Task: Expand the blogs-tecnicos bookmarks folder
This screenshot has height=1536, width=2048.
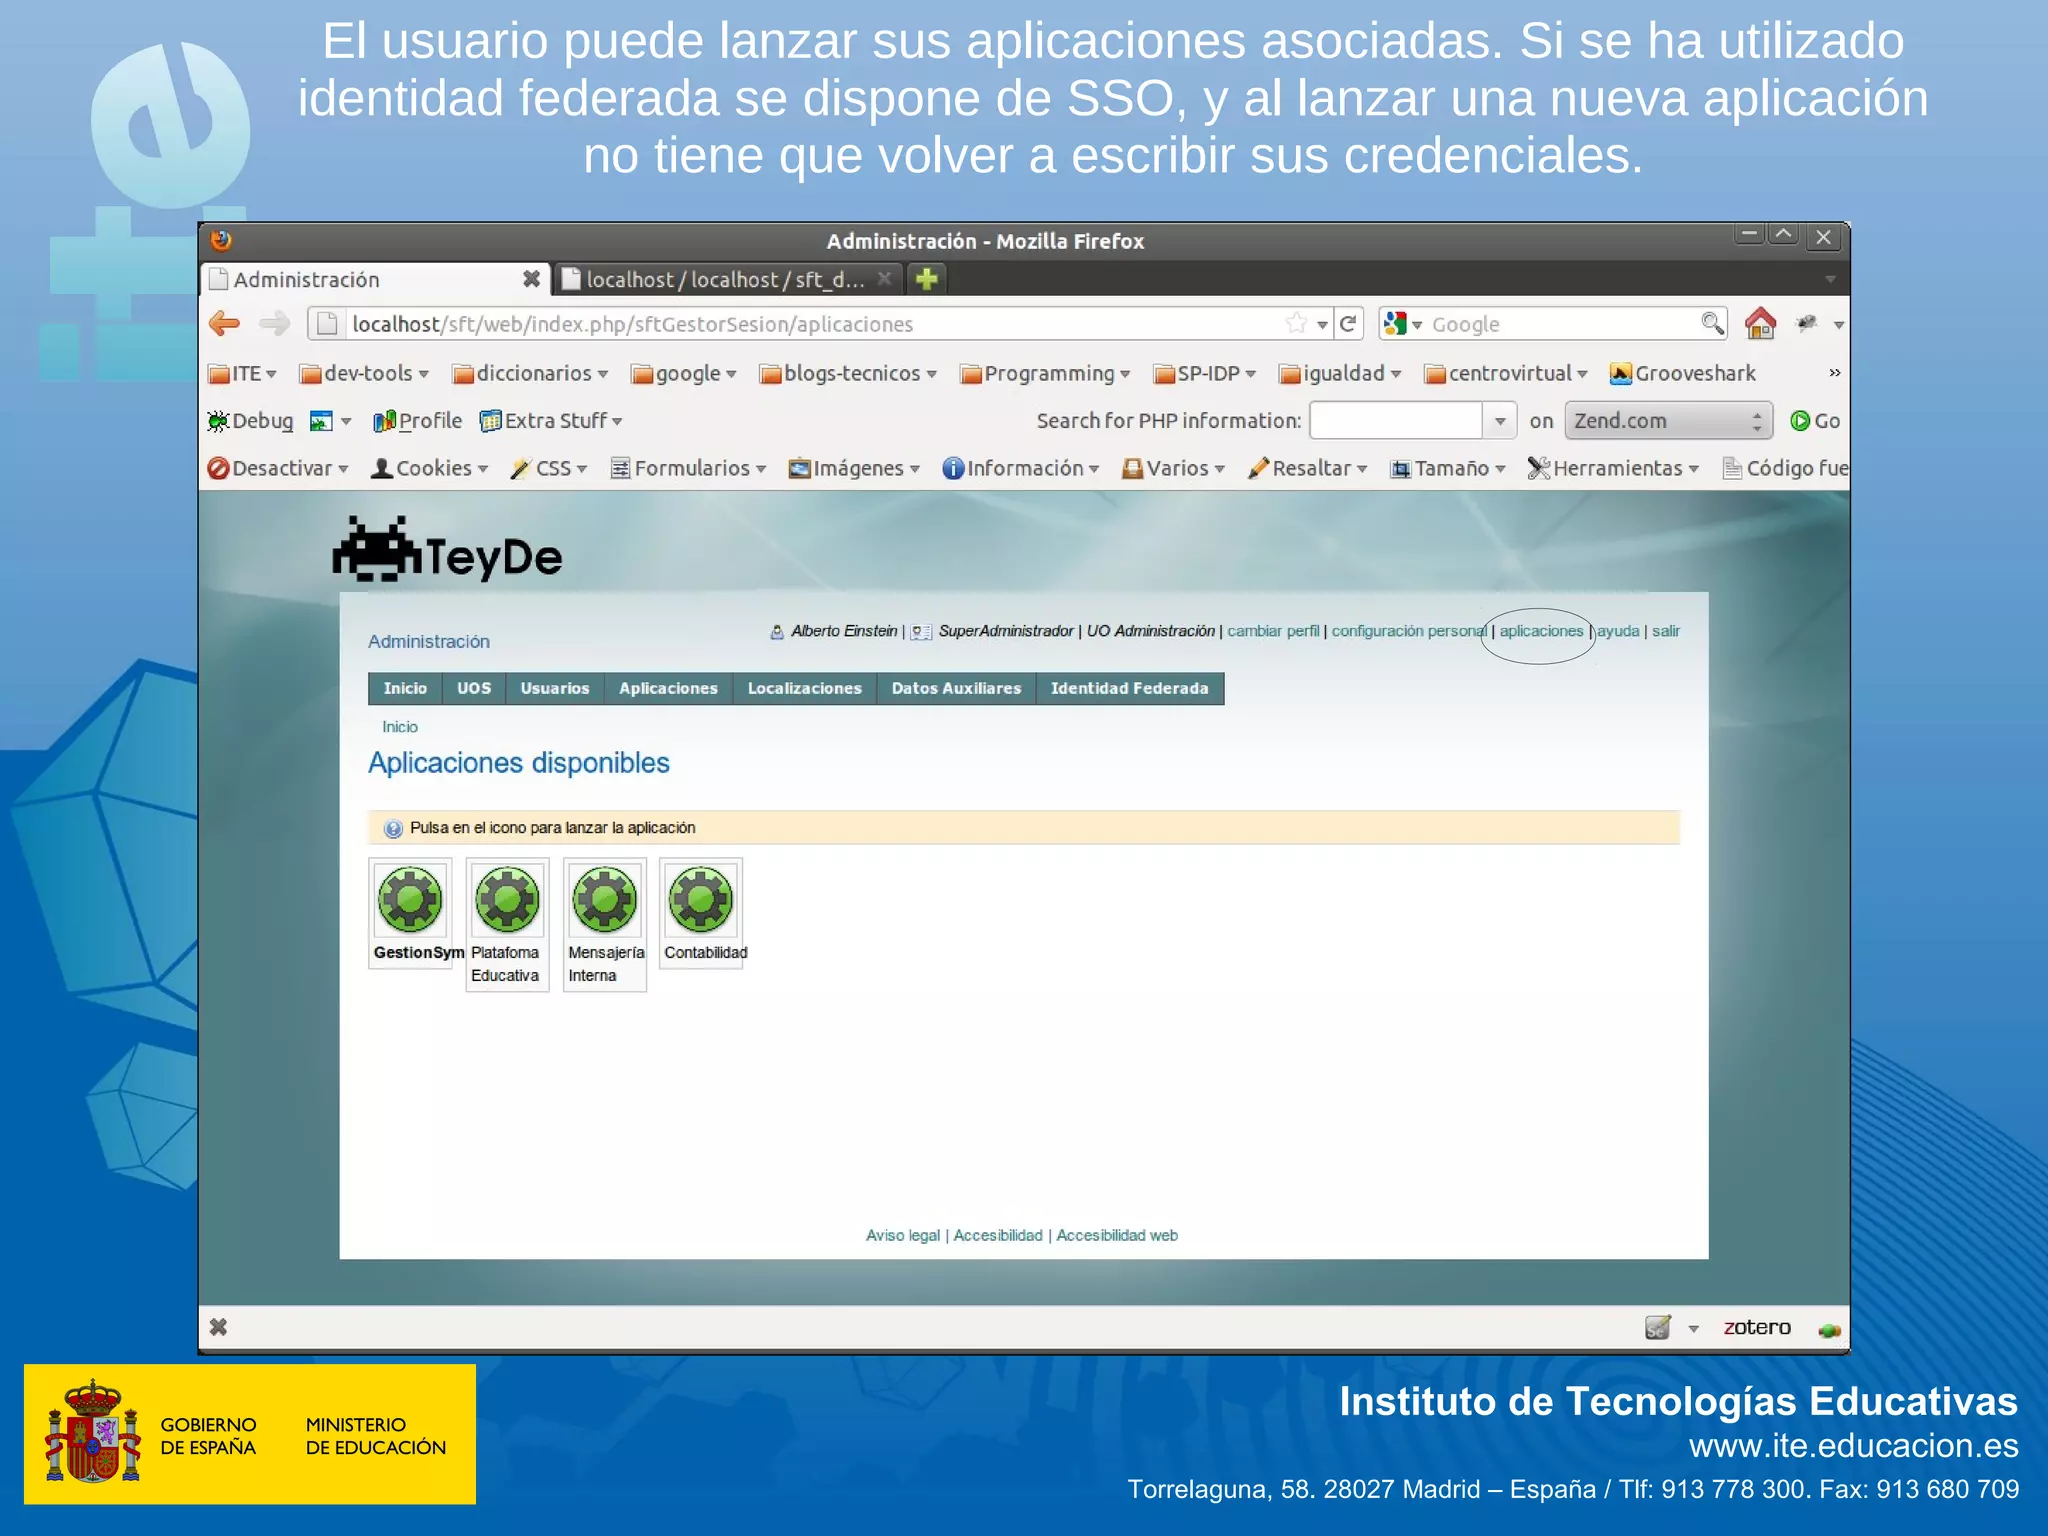Action: click(x=848, y=373)
